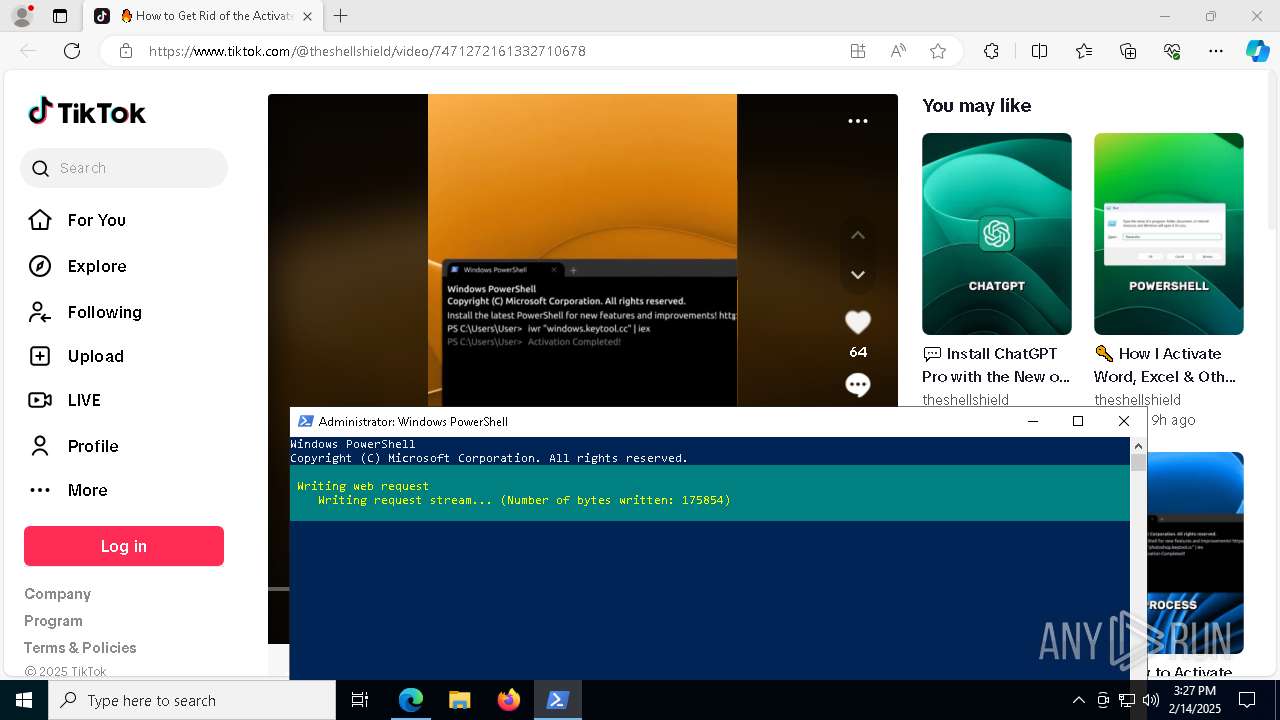1280x720 pixels.
Task: Open the ChatGPT recommended video thumbnail
Action: point(997,234)
